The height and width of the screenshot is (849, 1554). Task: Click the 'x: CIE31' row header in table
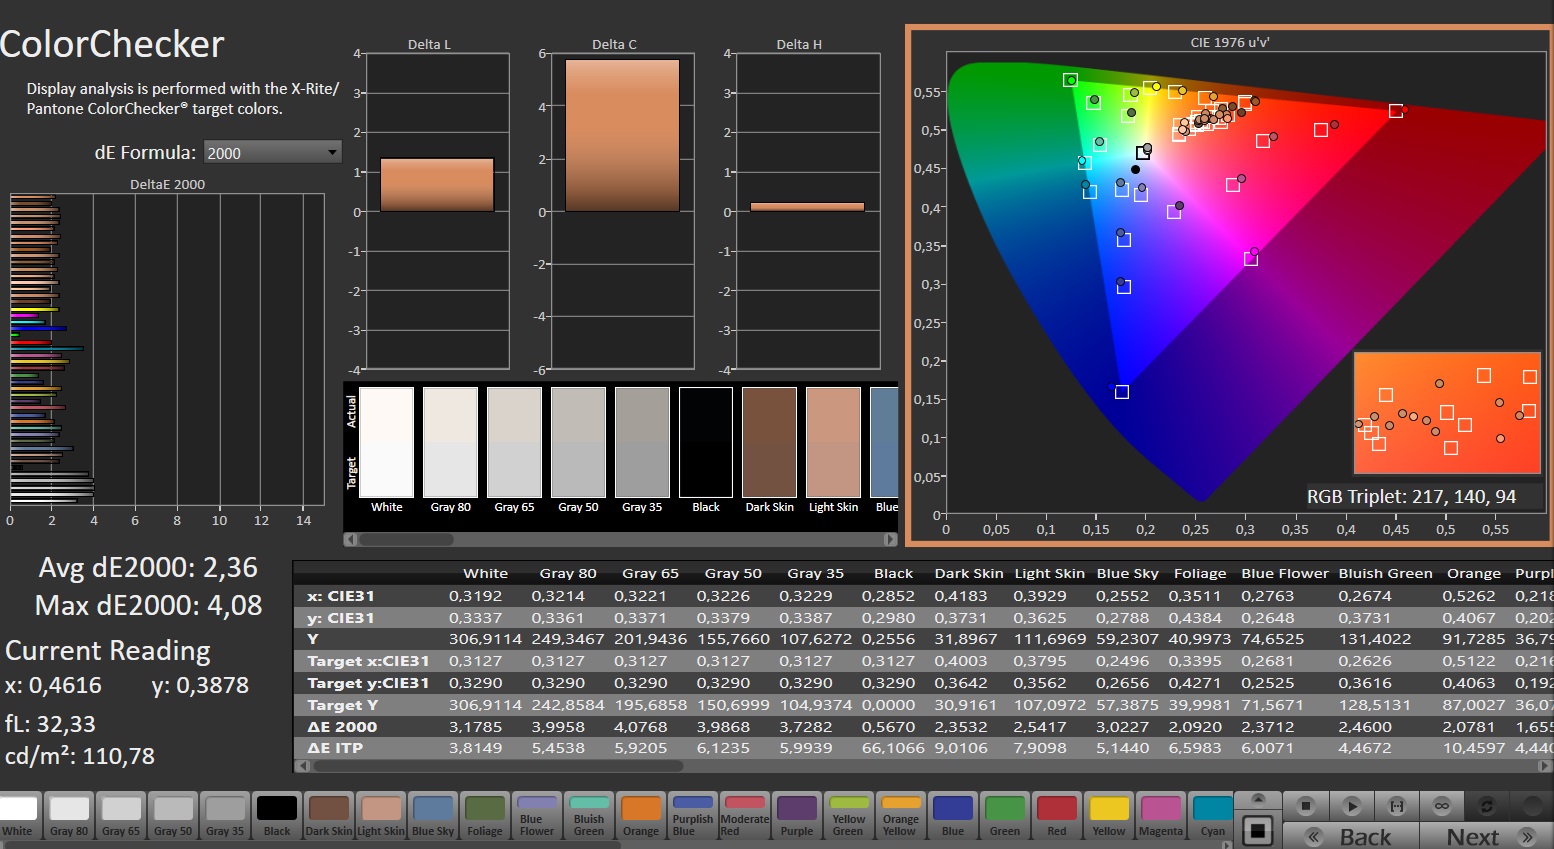[x=340, y=596]
